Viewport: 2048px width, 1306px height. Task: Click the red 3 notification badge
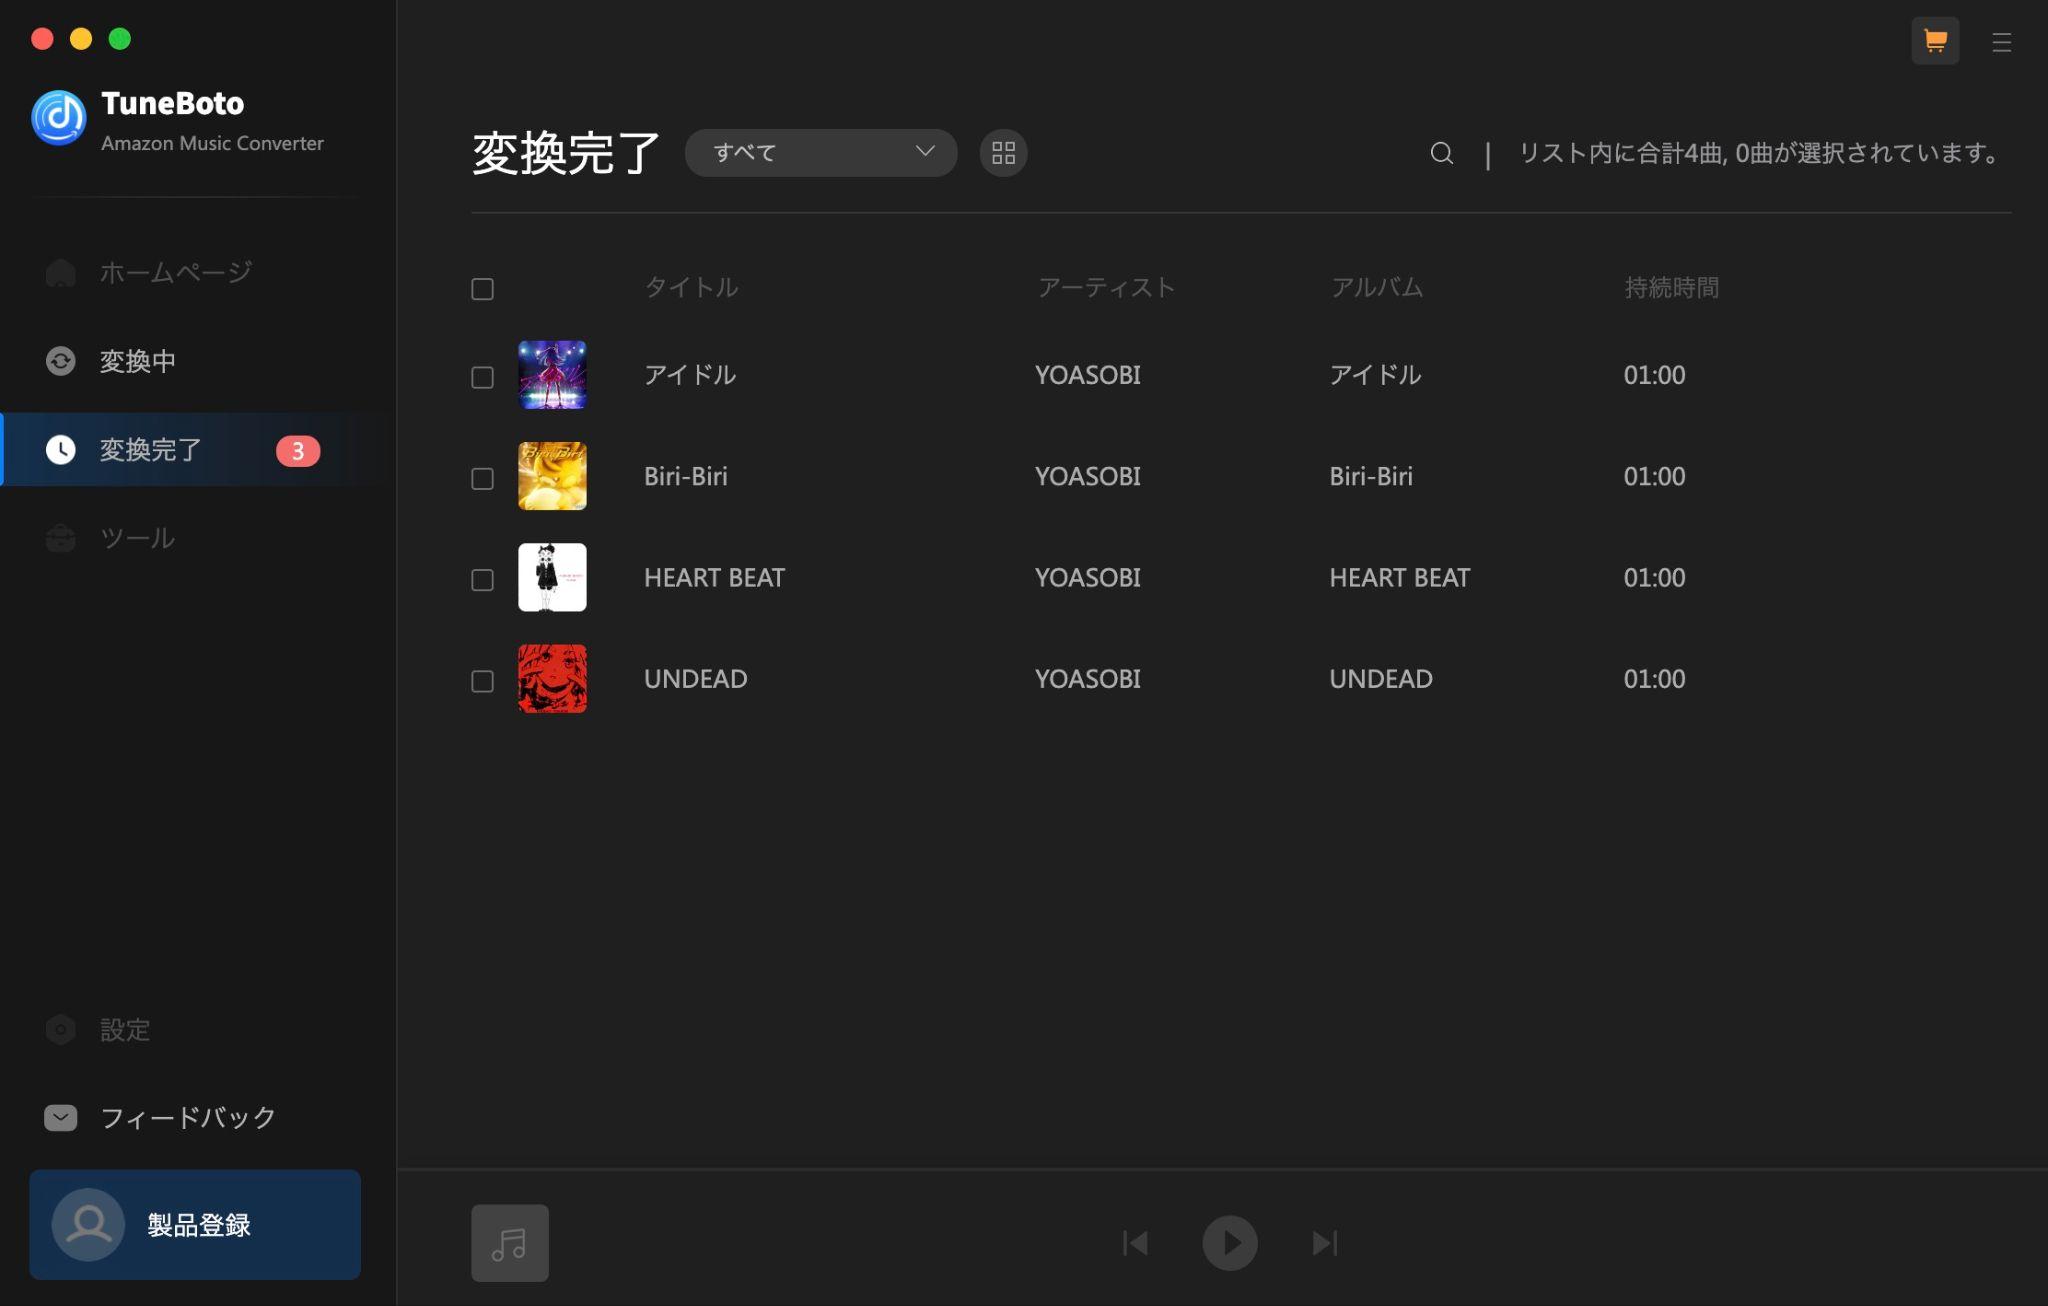[298, 451]
